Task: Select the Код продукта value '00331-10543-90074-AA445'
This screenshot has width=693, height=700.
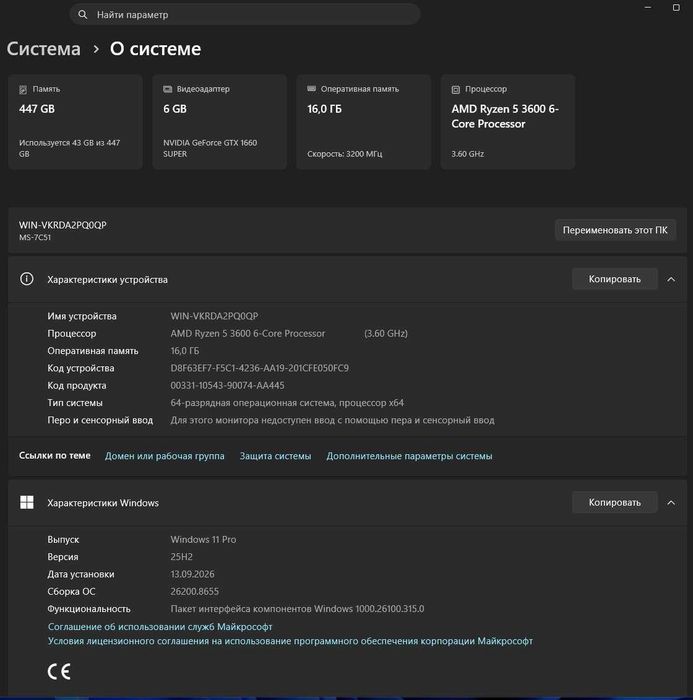Action: coord(227,385)
